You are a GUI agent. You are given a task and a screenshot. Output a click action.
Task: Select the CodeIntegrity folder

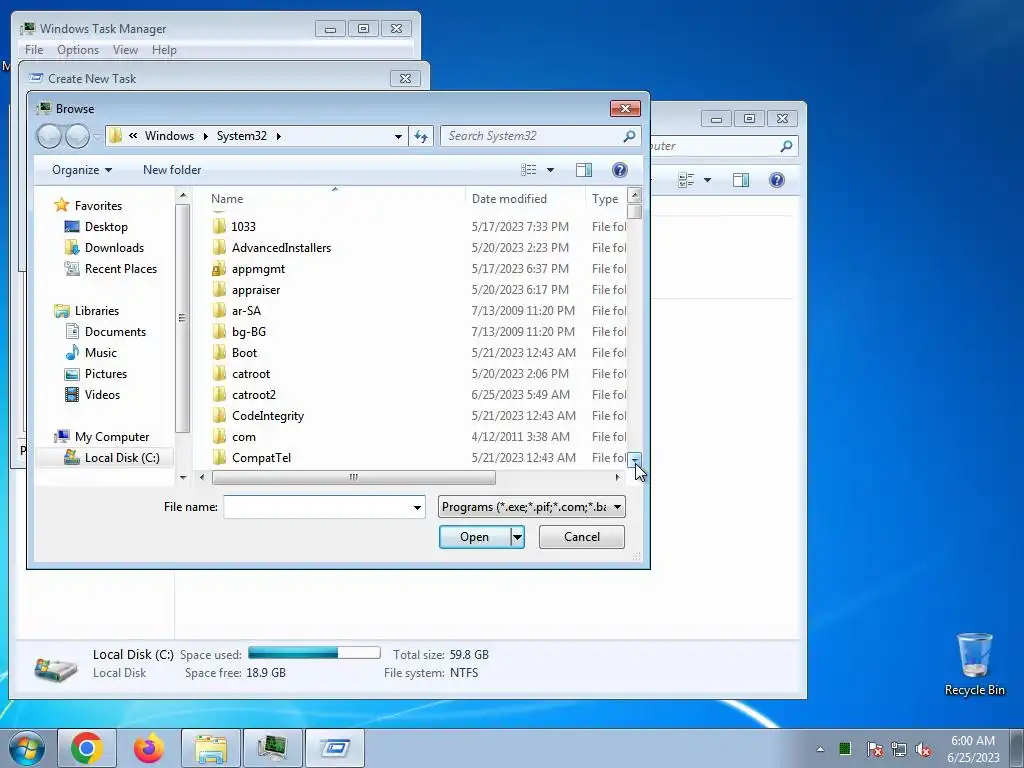268,415
